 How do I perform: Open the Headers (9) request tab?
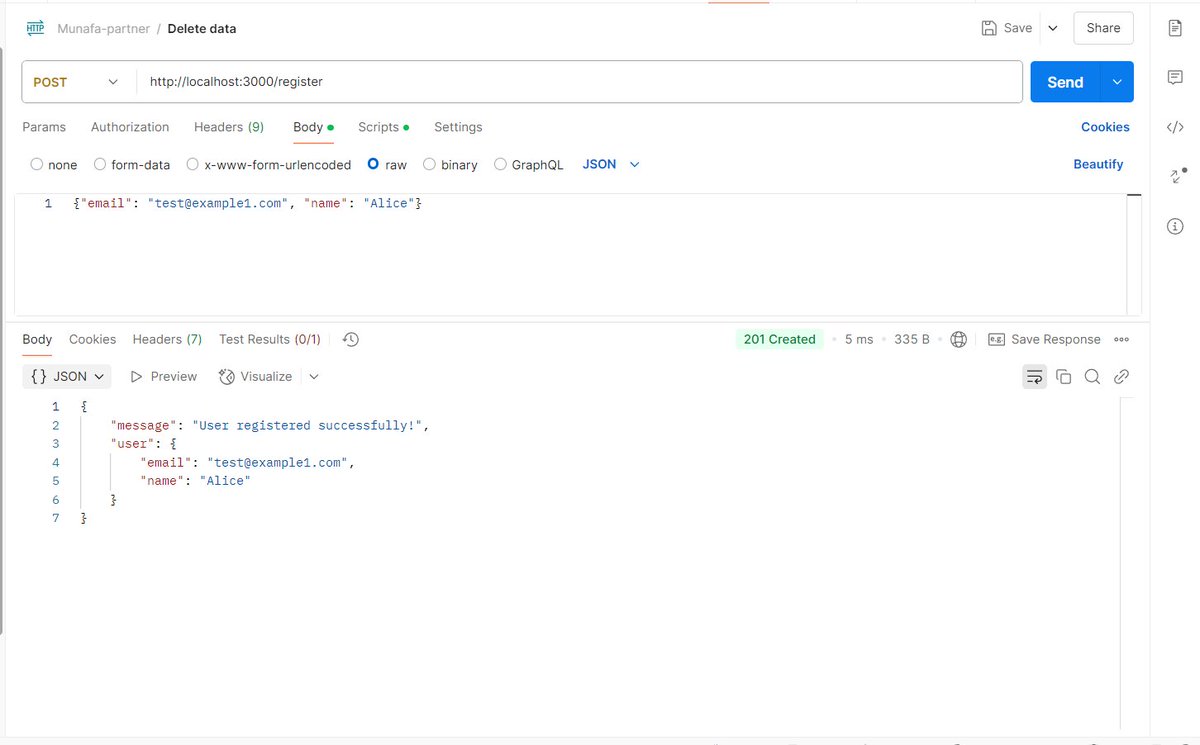click(x=229, y=127)
